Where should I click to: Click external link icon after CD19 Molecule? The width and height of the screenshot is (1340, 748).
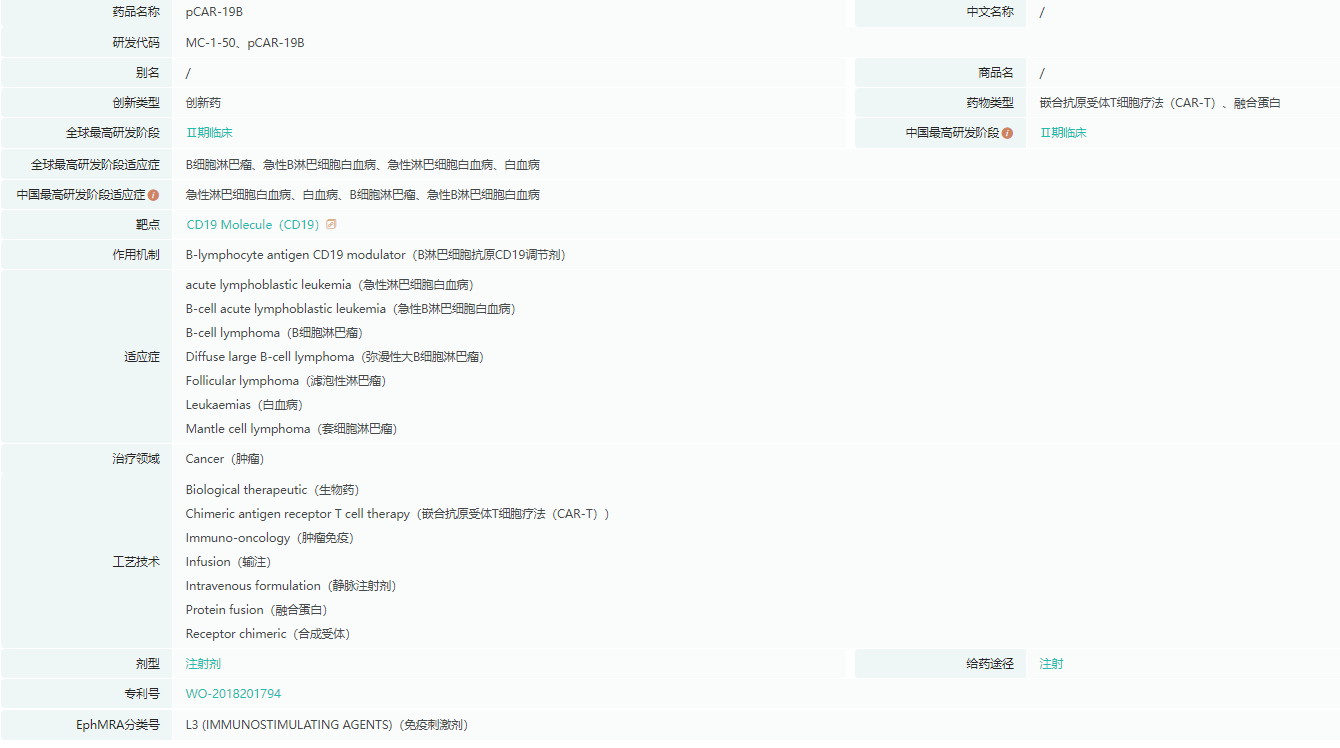[331, 224]
